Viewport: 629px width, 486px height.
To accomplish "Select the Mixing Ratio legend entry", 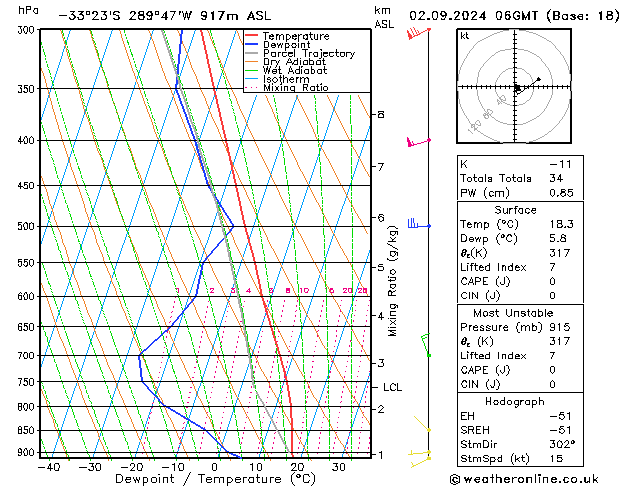I will pos(287,87).
